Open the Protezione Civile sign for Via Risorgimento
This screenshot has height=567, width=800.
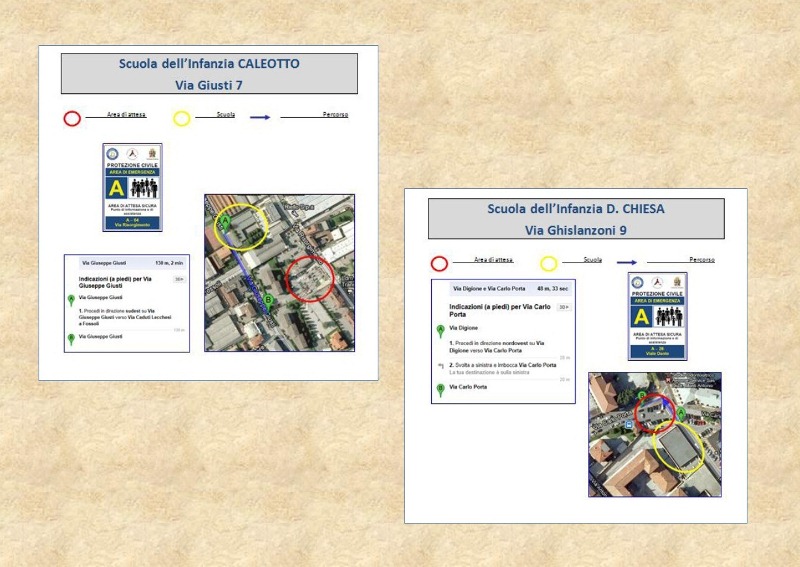(132, 187)
